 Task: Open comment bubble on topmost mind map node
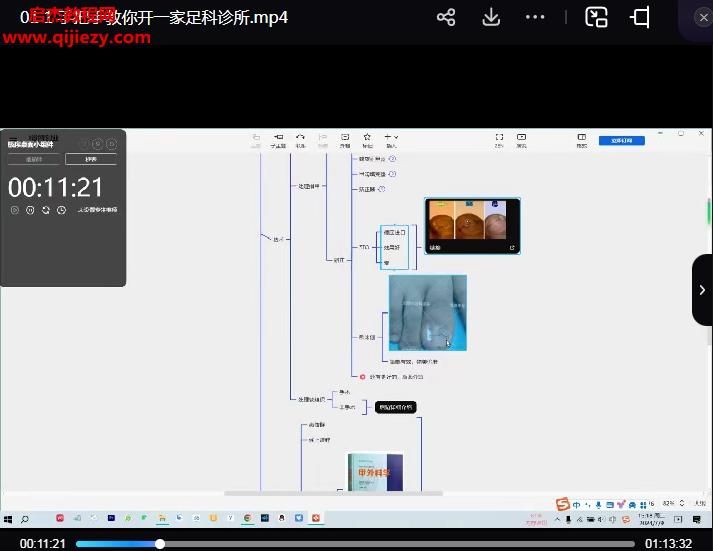coord(392,159)
